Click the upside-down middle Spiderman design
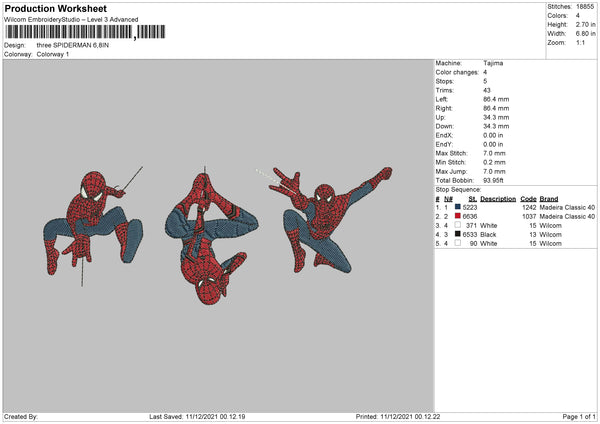Viewport: 600px width, 424px height. [x=211, y=236]
